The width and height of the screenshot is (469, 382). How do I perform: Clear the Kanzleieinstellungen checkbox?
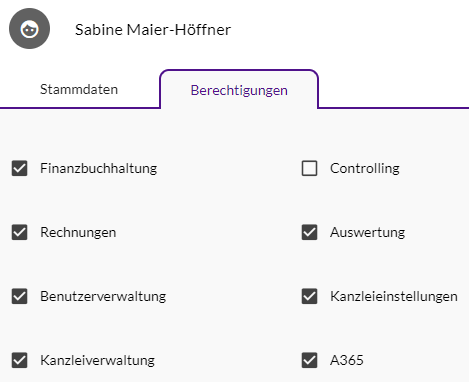coord(309,296)
